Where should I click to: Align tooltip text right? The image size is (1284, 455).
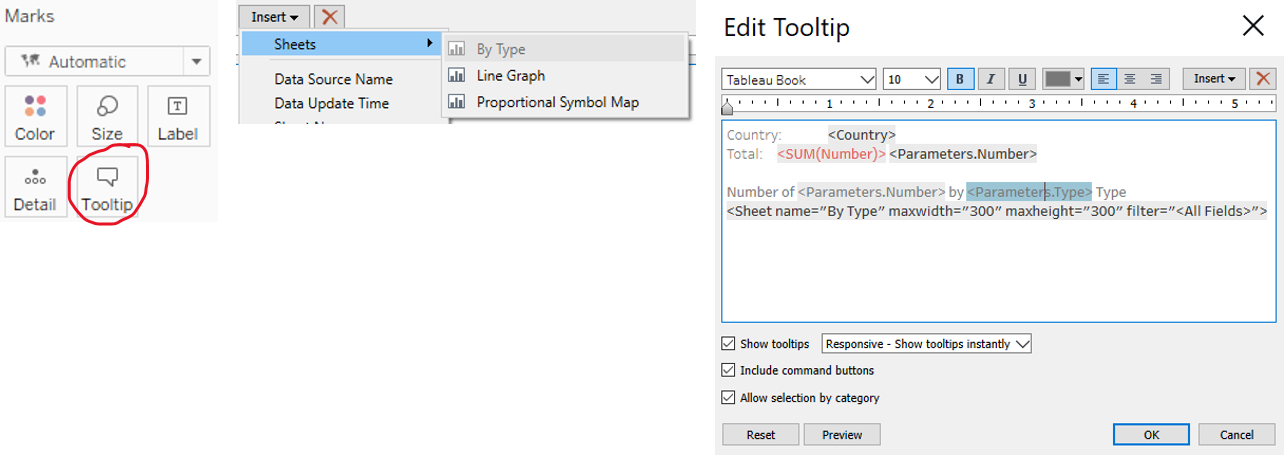1156,79
